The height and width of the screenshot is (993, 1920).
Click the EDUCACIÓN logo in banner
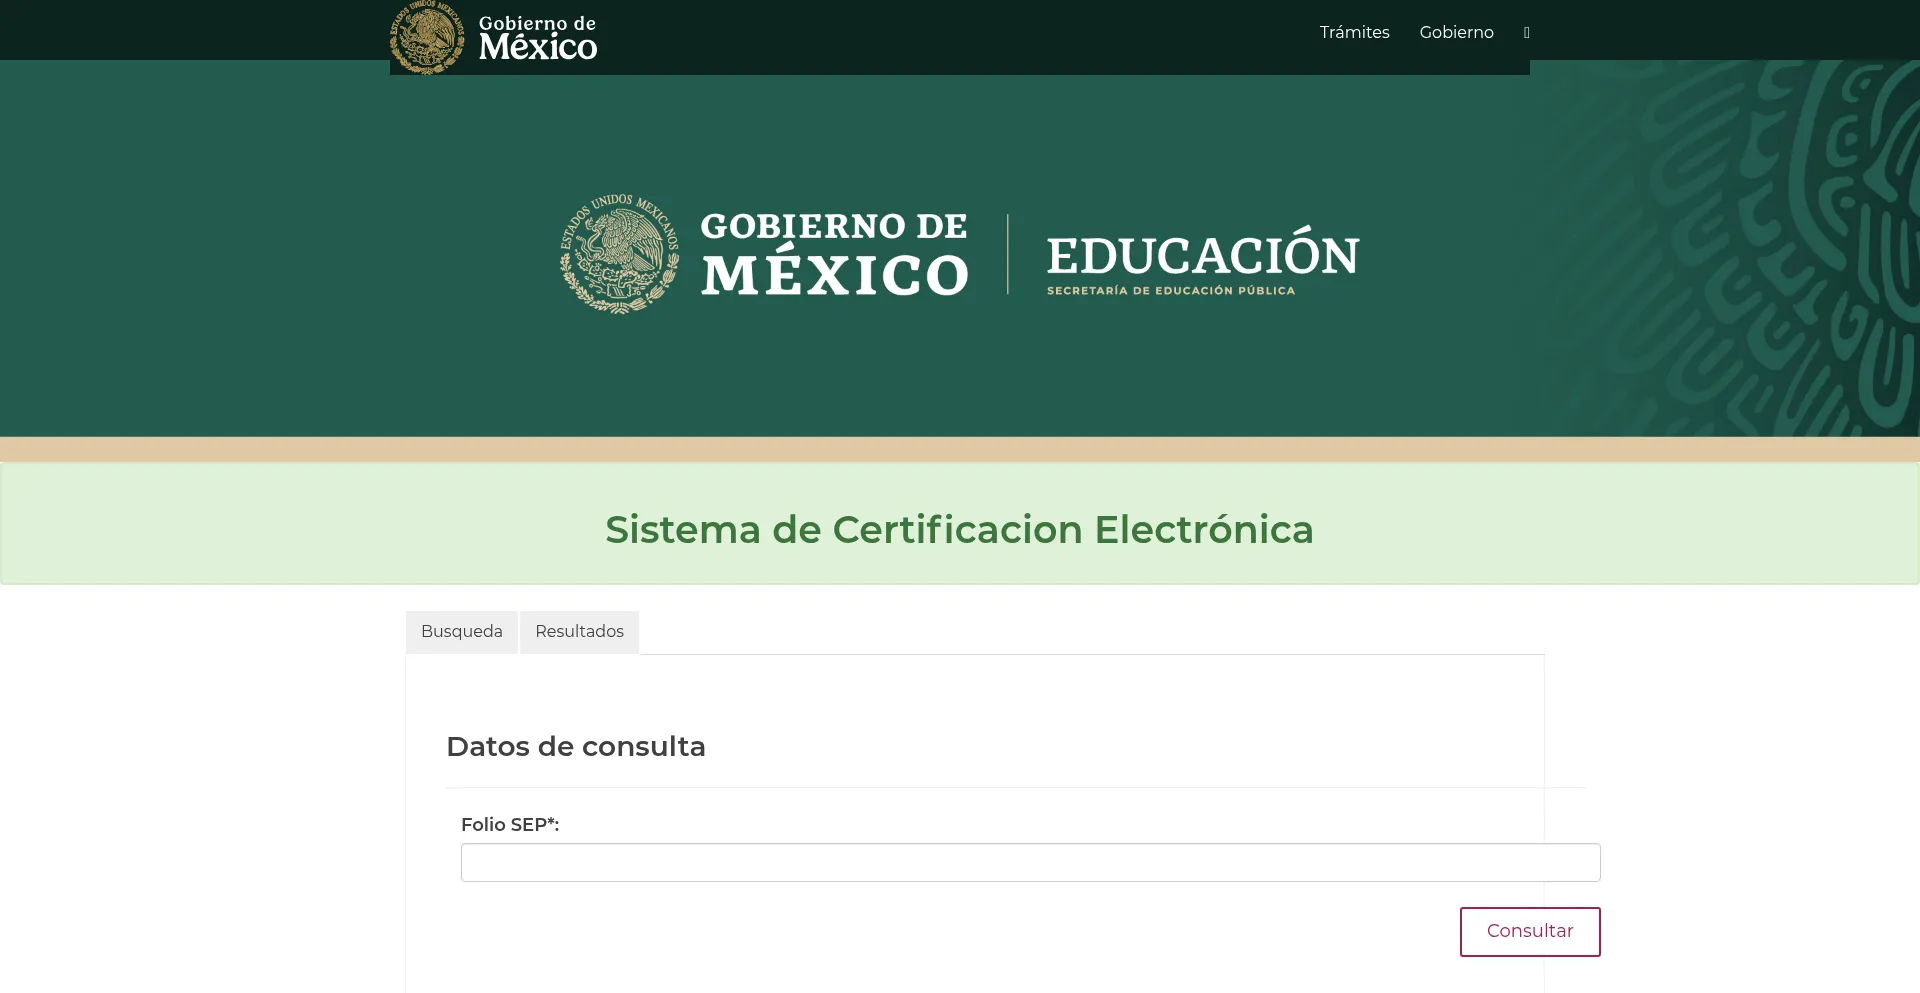pos(1202,255)
